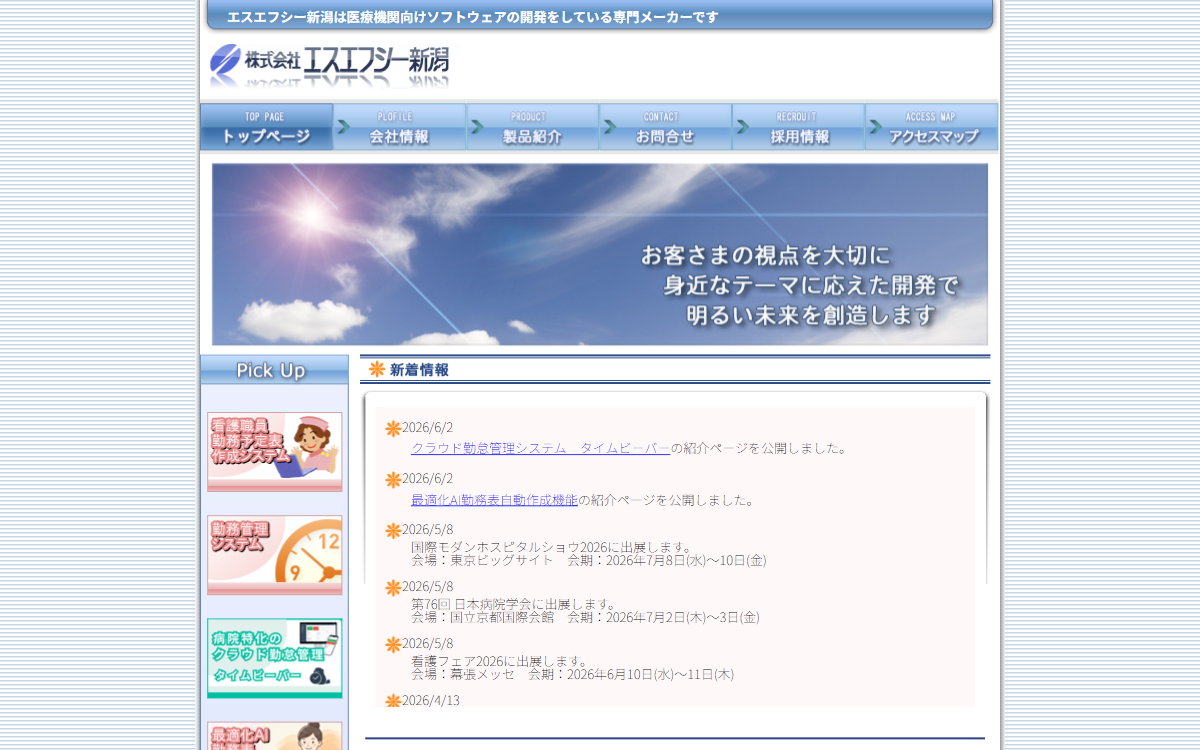Click the Pick Up sidebar header

[274, 370]
